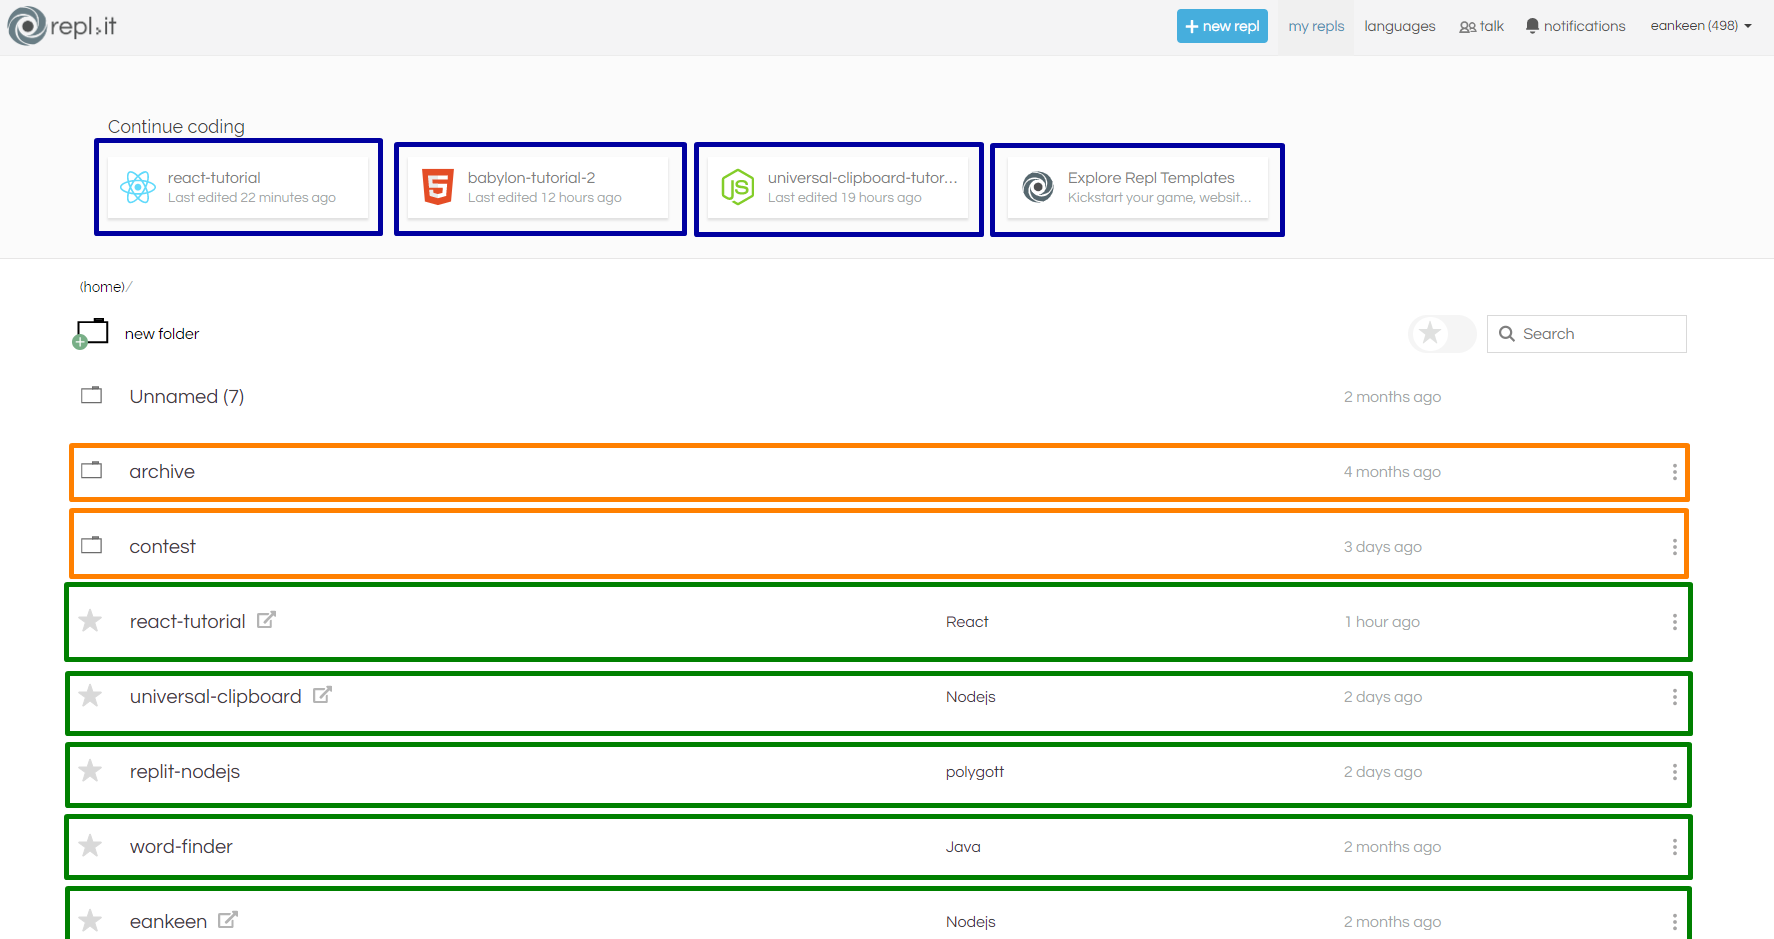The height and width of the screenshot is (939, 1774).
Task: Open the replit-nodejs repl link
Action: pyautogui.click(x=185, y=772)
